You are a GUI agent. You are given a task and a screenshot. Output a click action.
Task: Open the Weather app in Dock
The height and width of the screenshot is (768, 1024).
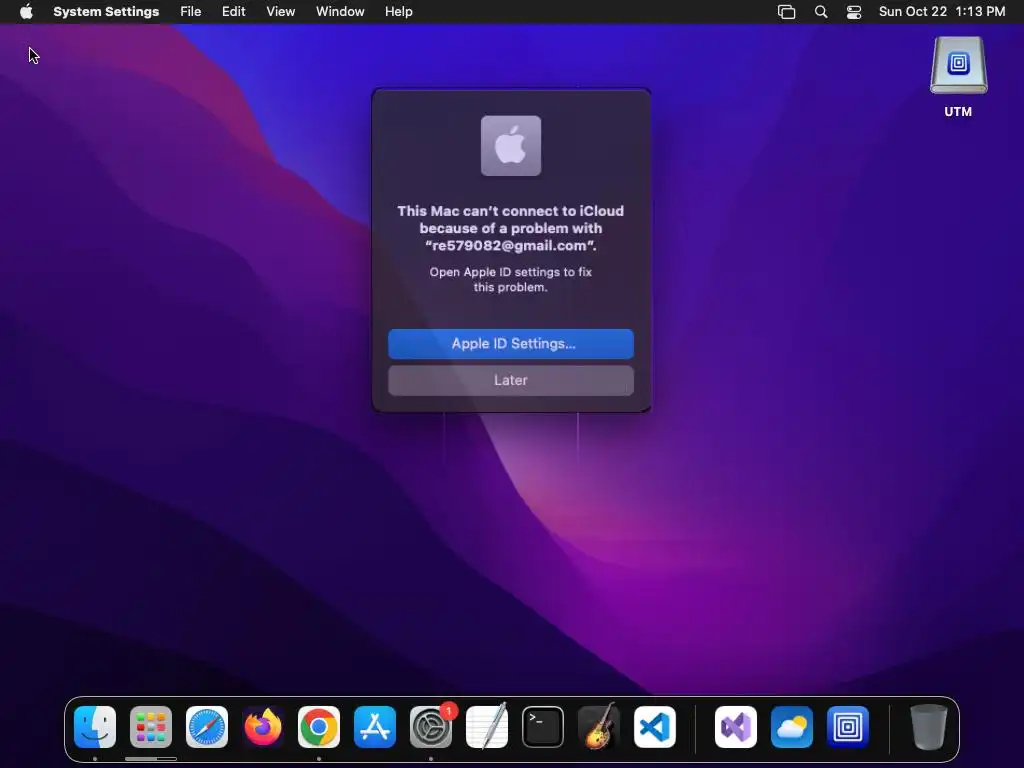tap(792, 727)
